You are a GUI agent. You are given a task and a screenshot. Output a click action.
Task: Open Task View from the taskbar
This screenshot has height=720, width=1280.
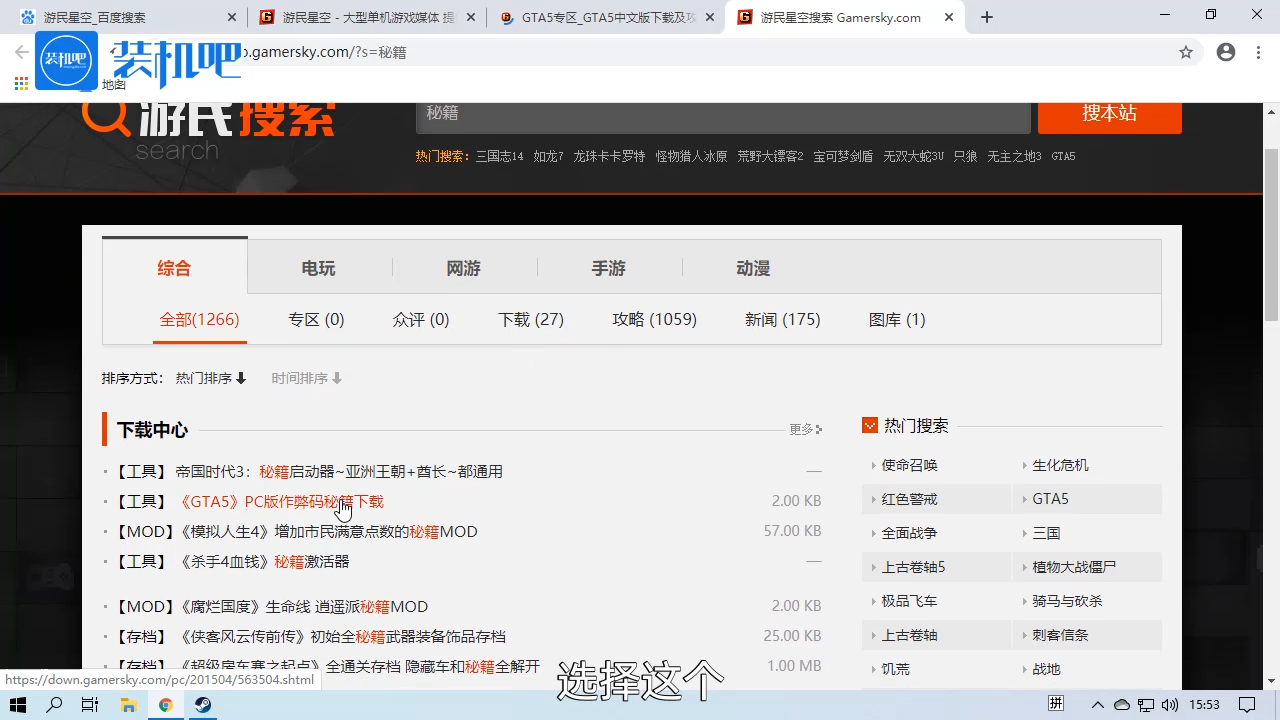pos(89,705)
